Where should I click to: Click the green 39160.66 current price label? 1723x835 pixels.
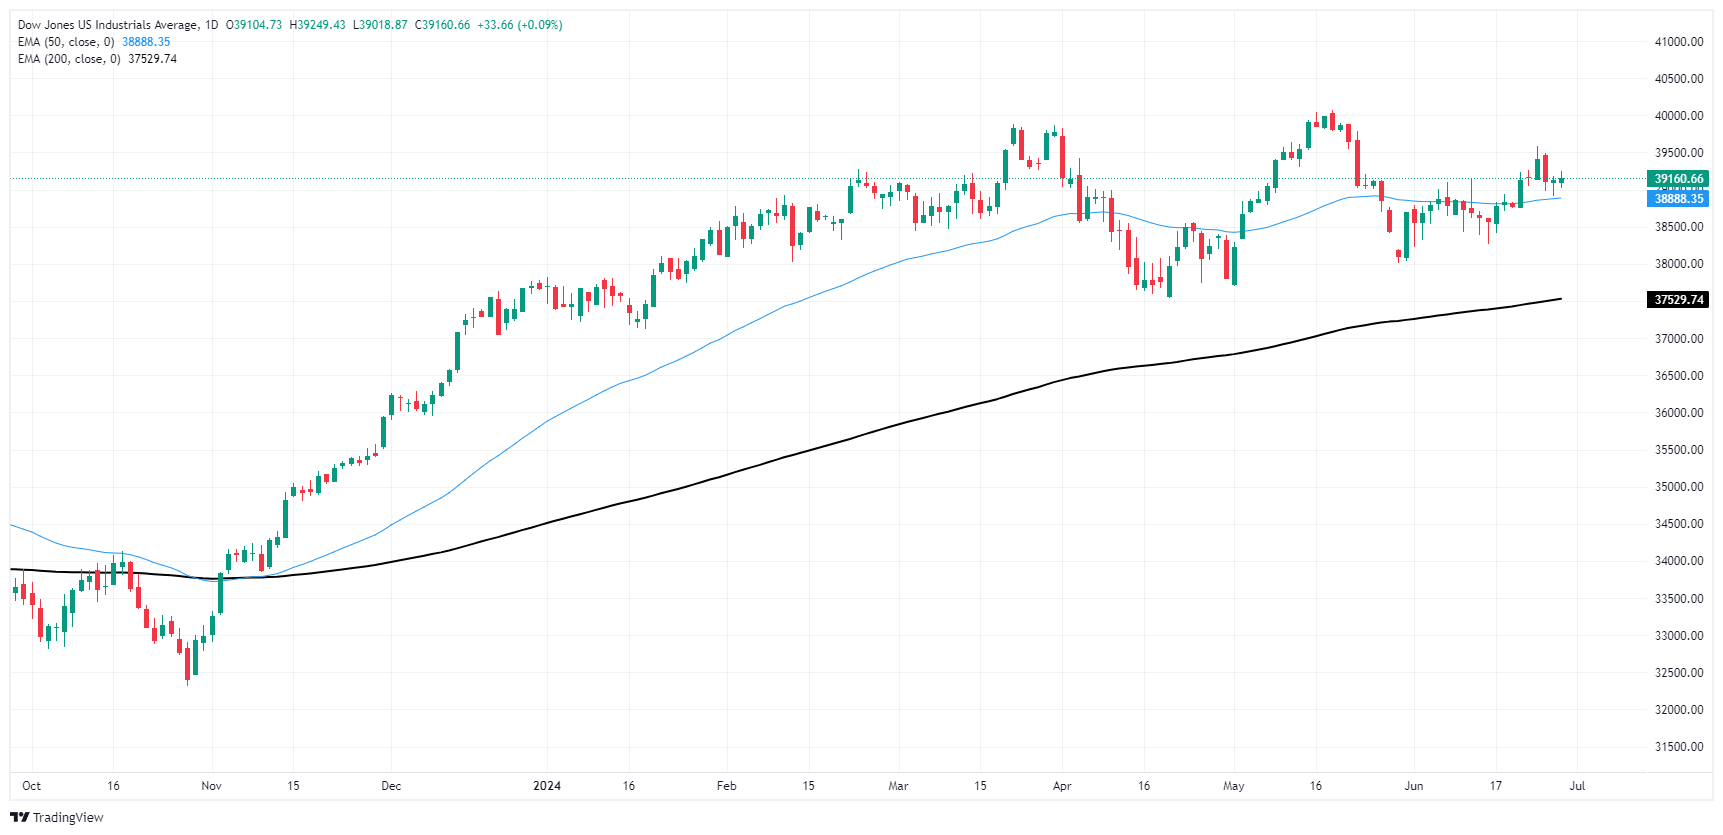click(1678, 179)
